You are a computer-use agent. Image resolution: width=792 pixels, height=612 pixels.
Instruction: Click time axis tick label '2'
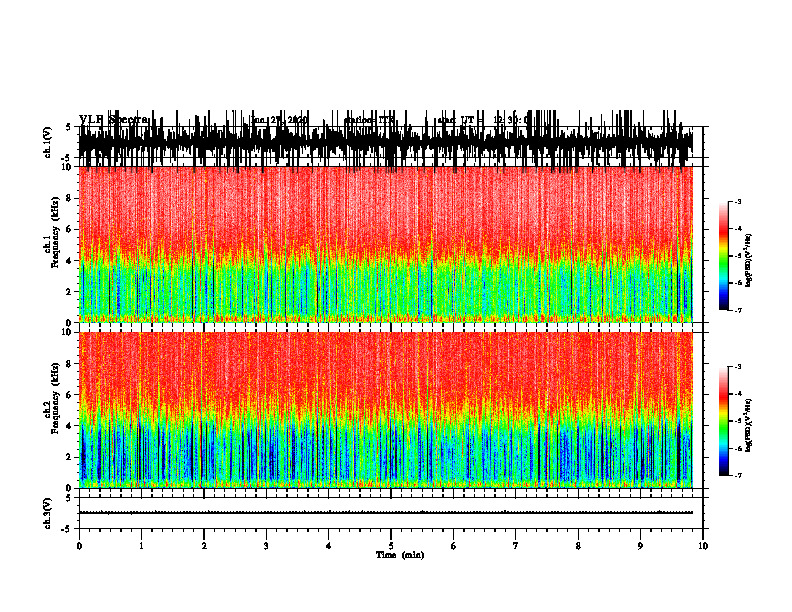[x=204, y=546]
